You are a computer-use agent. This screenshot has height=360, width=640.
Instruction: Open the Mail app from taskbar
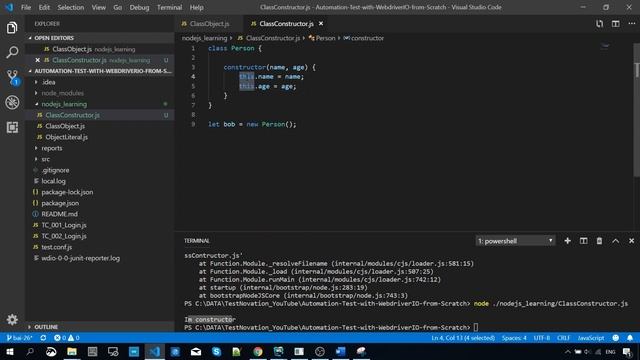(x=196, y=351)
